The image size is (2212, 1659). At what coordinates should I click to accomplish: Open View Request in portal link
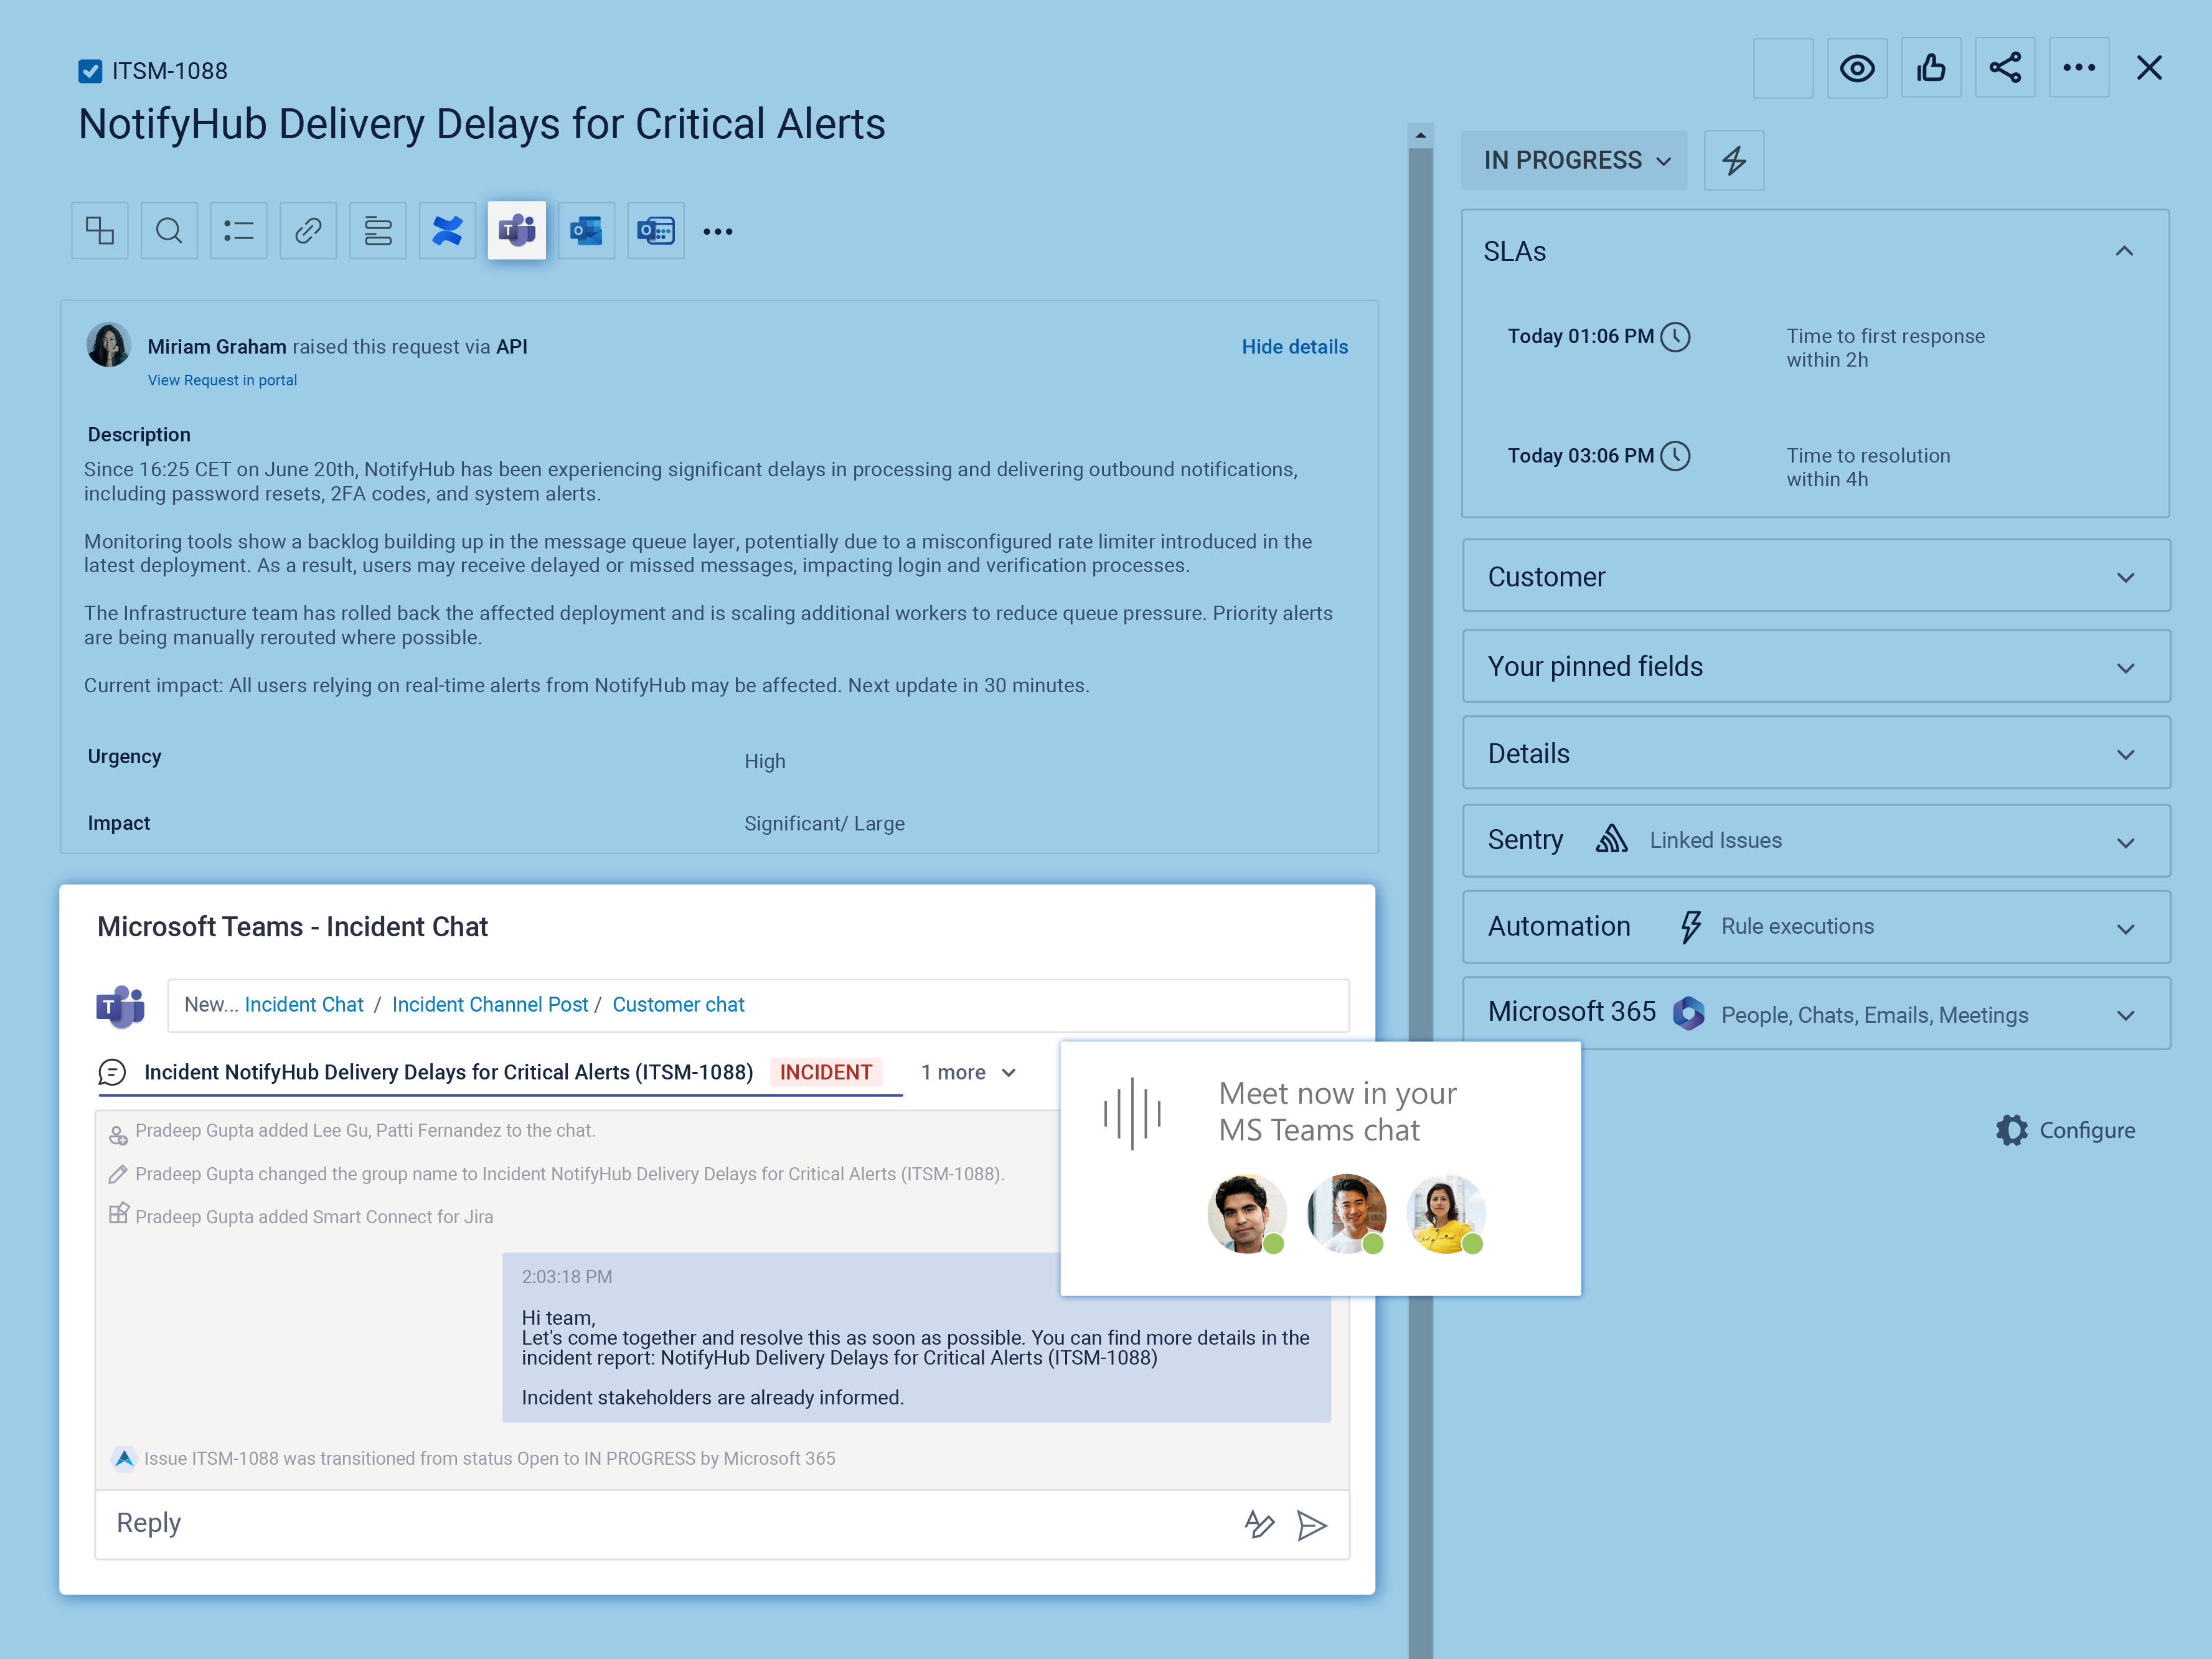[222, 380]
